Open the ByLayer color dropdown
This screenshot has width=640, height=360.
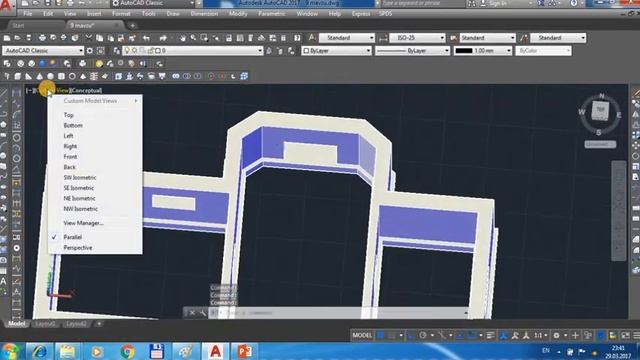[x=336, y=51]
